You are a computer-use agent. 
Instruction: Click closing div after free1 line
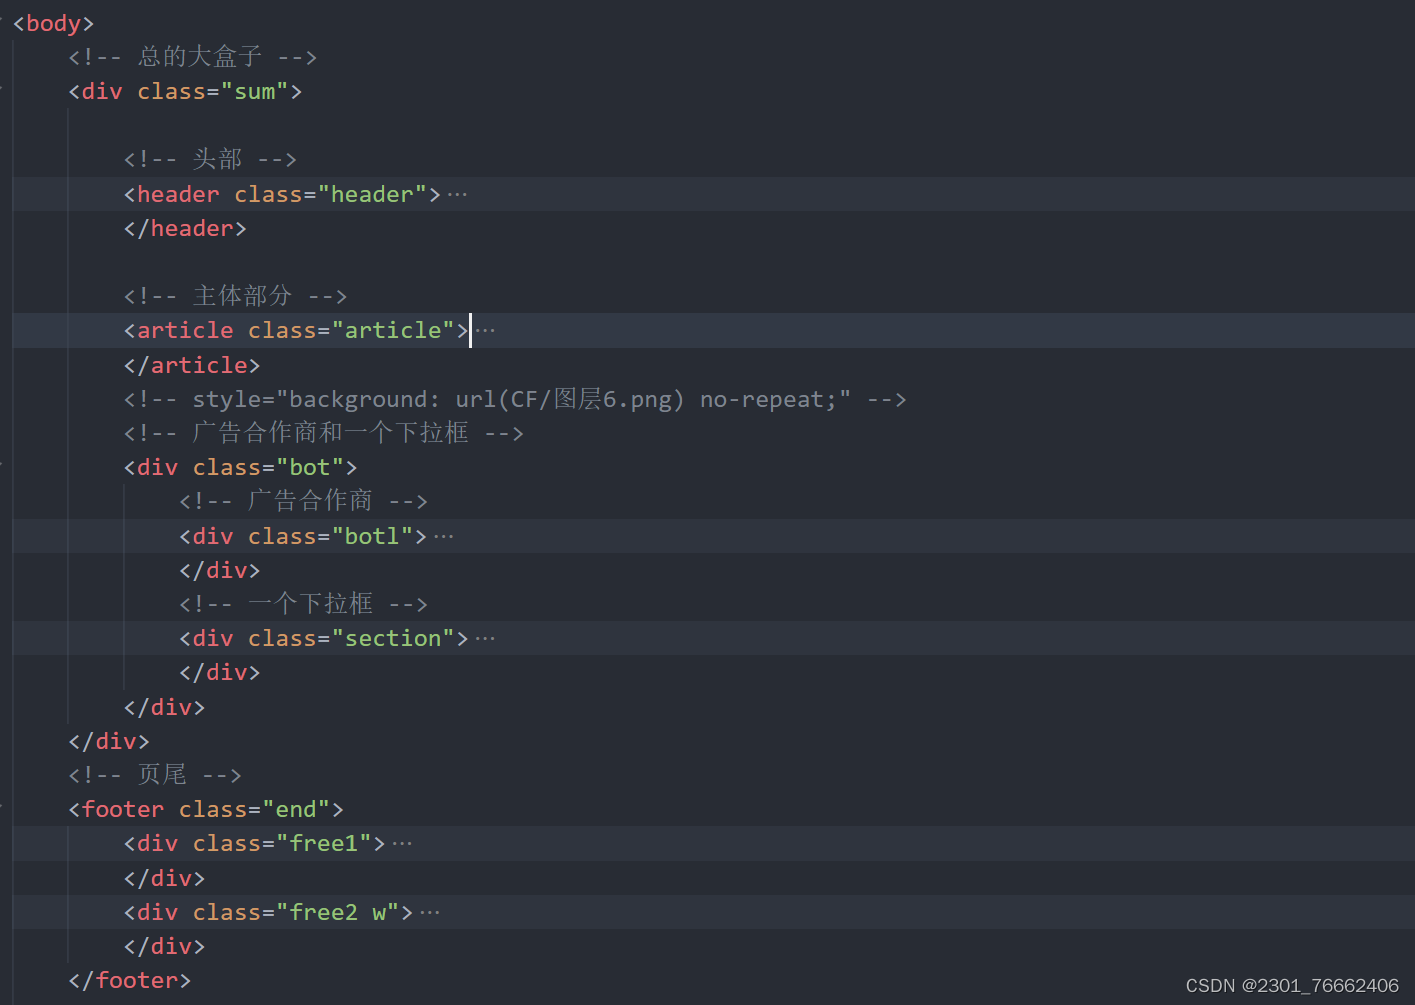[x=164, y=879]
